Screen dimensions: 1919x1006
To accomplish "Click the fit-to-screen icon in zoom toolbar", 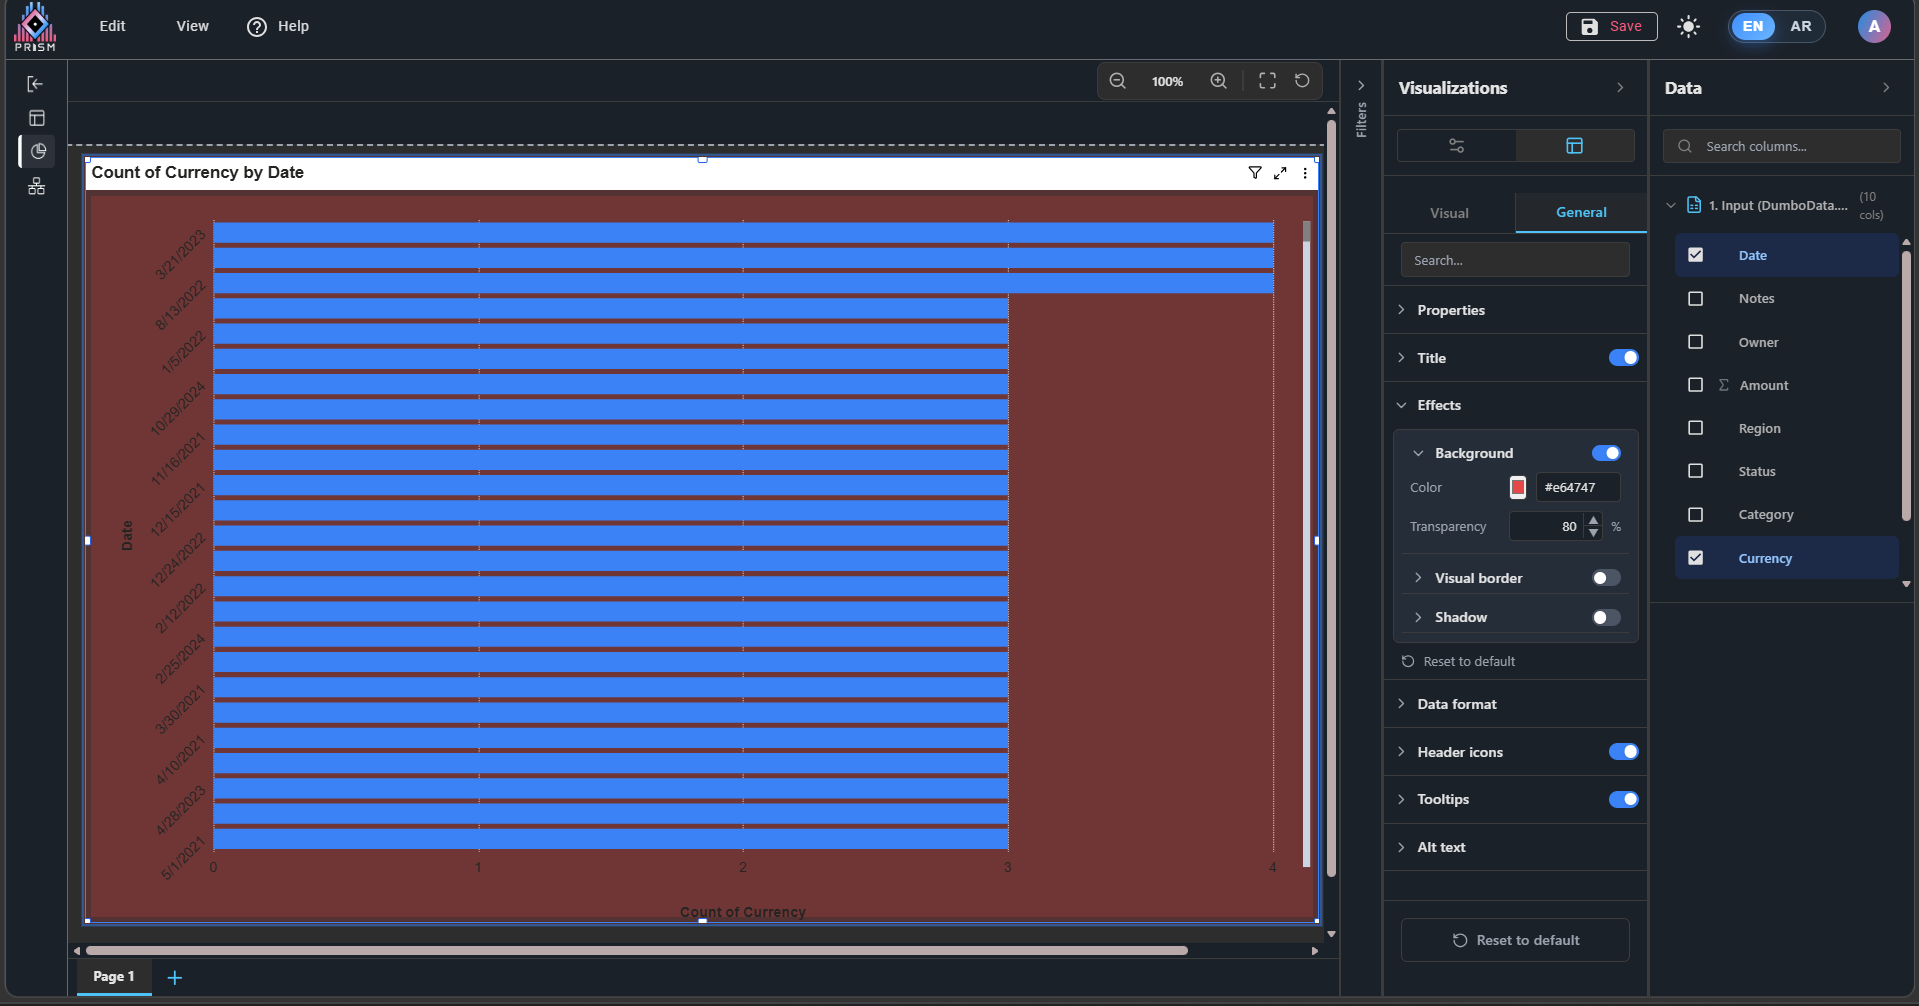I will coord(1267,81).
